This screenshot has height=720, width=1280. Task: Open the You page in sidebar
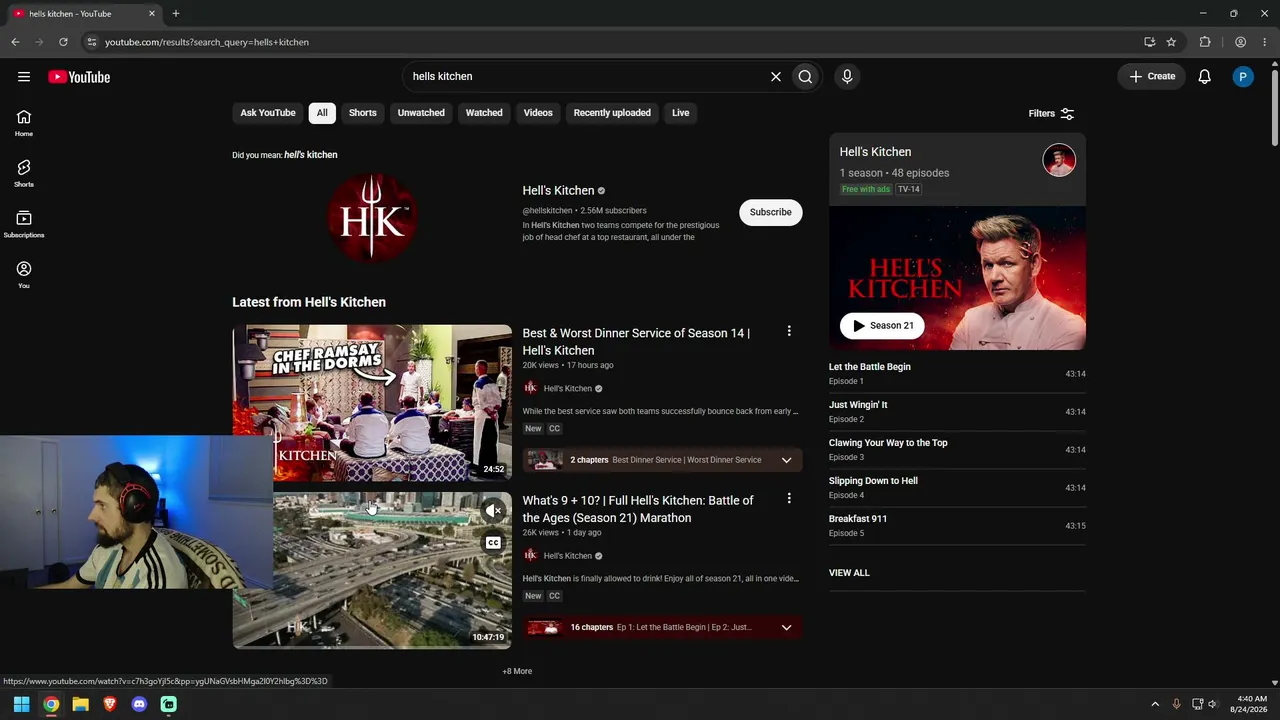coord(24,275)
